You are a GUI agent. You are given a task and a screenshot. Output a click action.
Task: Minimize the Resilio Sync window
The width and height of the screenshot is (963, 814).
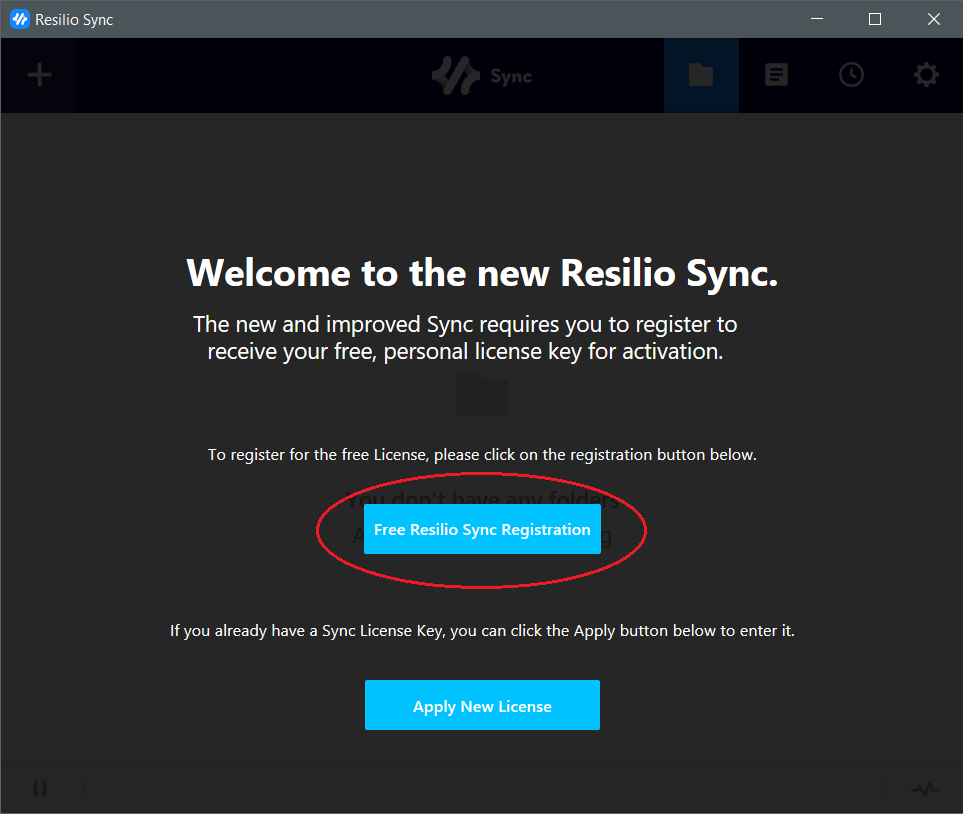[x=817, y=19]
